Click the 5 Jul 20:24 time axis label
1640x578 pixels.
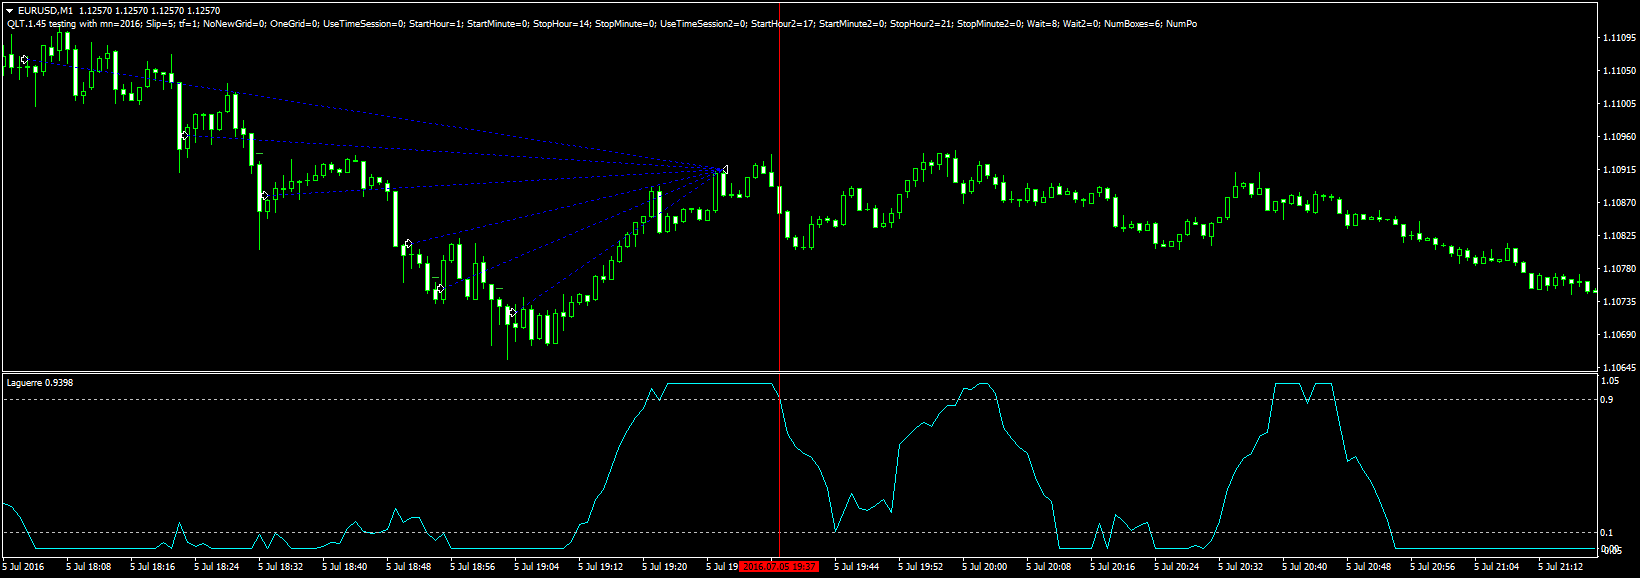click(x=1176, y=567)
